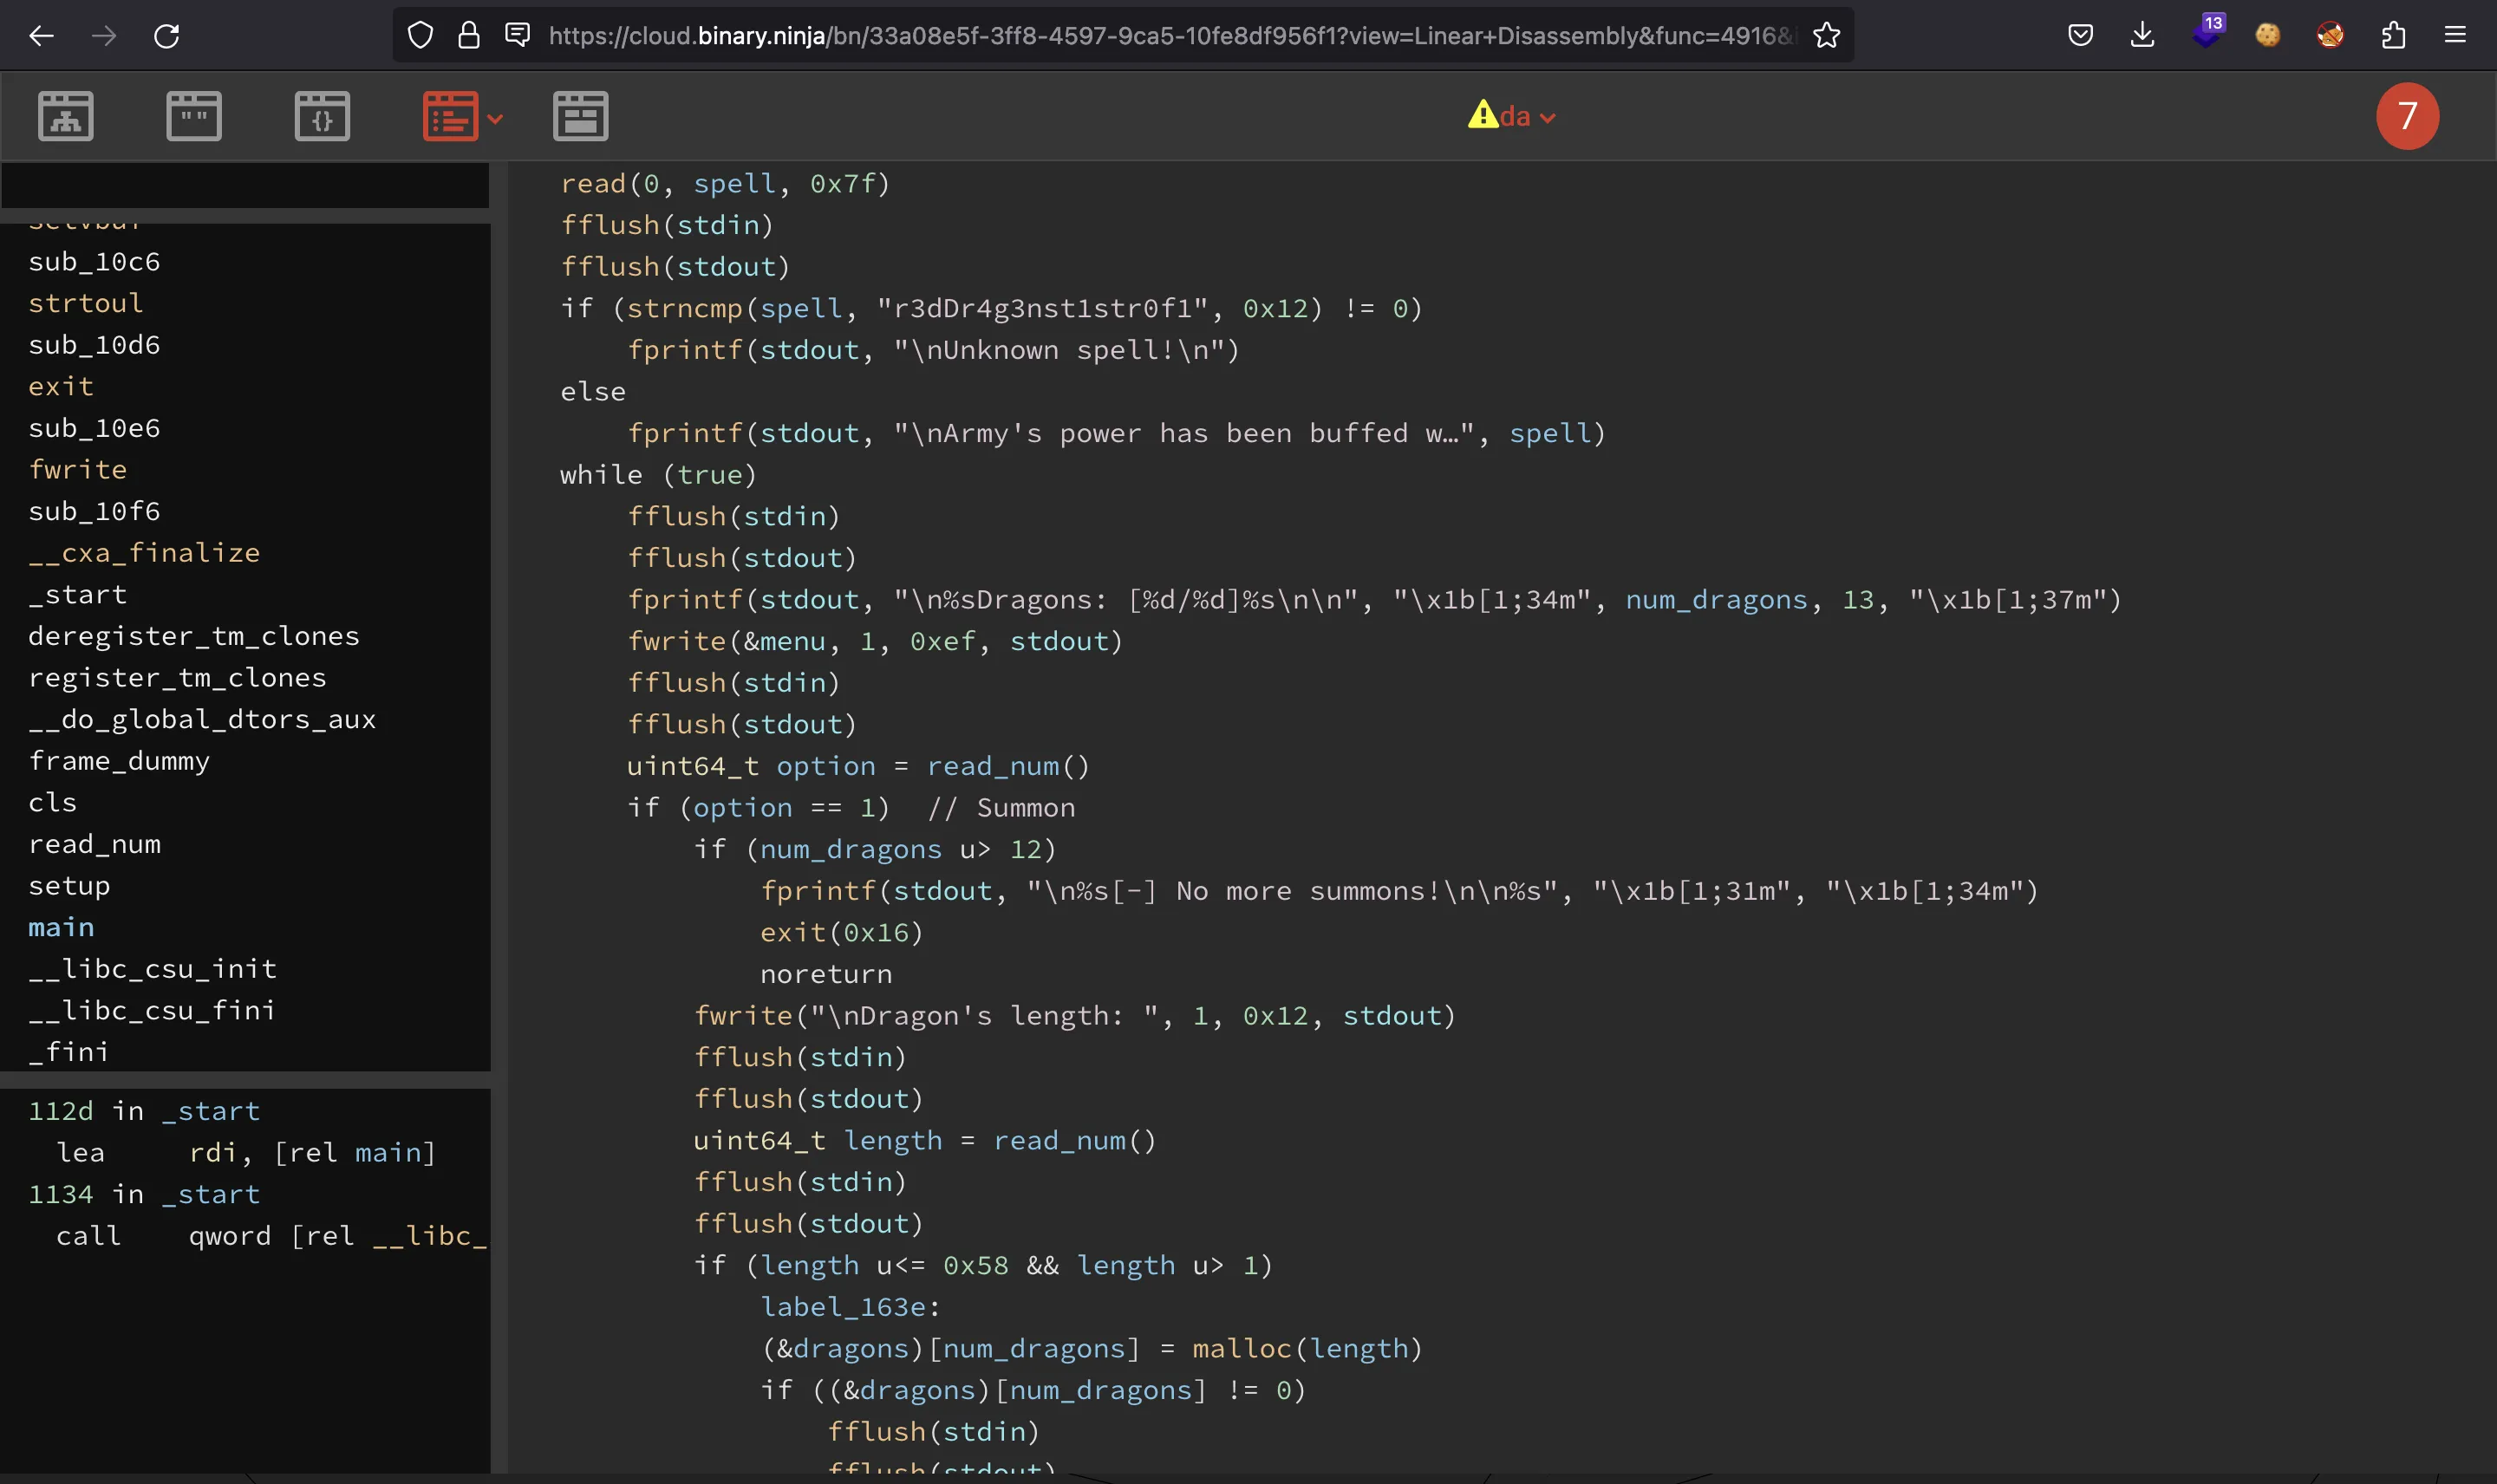Click the read(0, spell, 0x7f) line

click(725, 184)
